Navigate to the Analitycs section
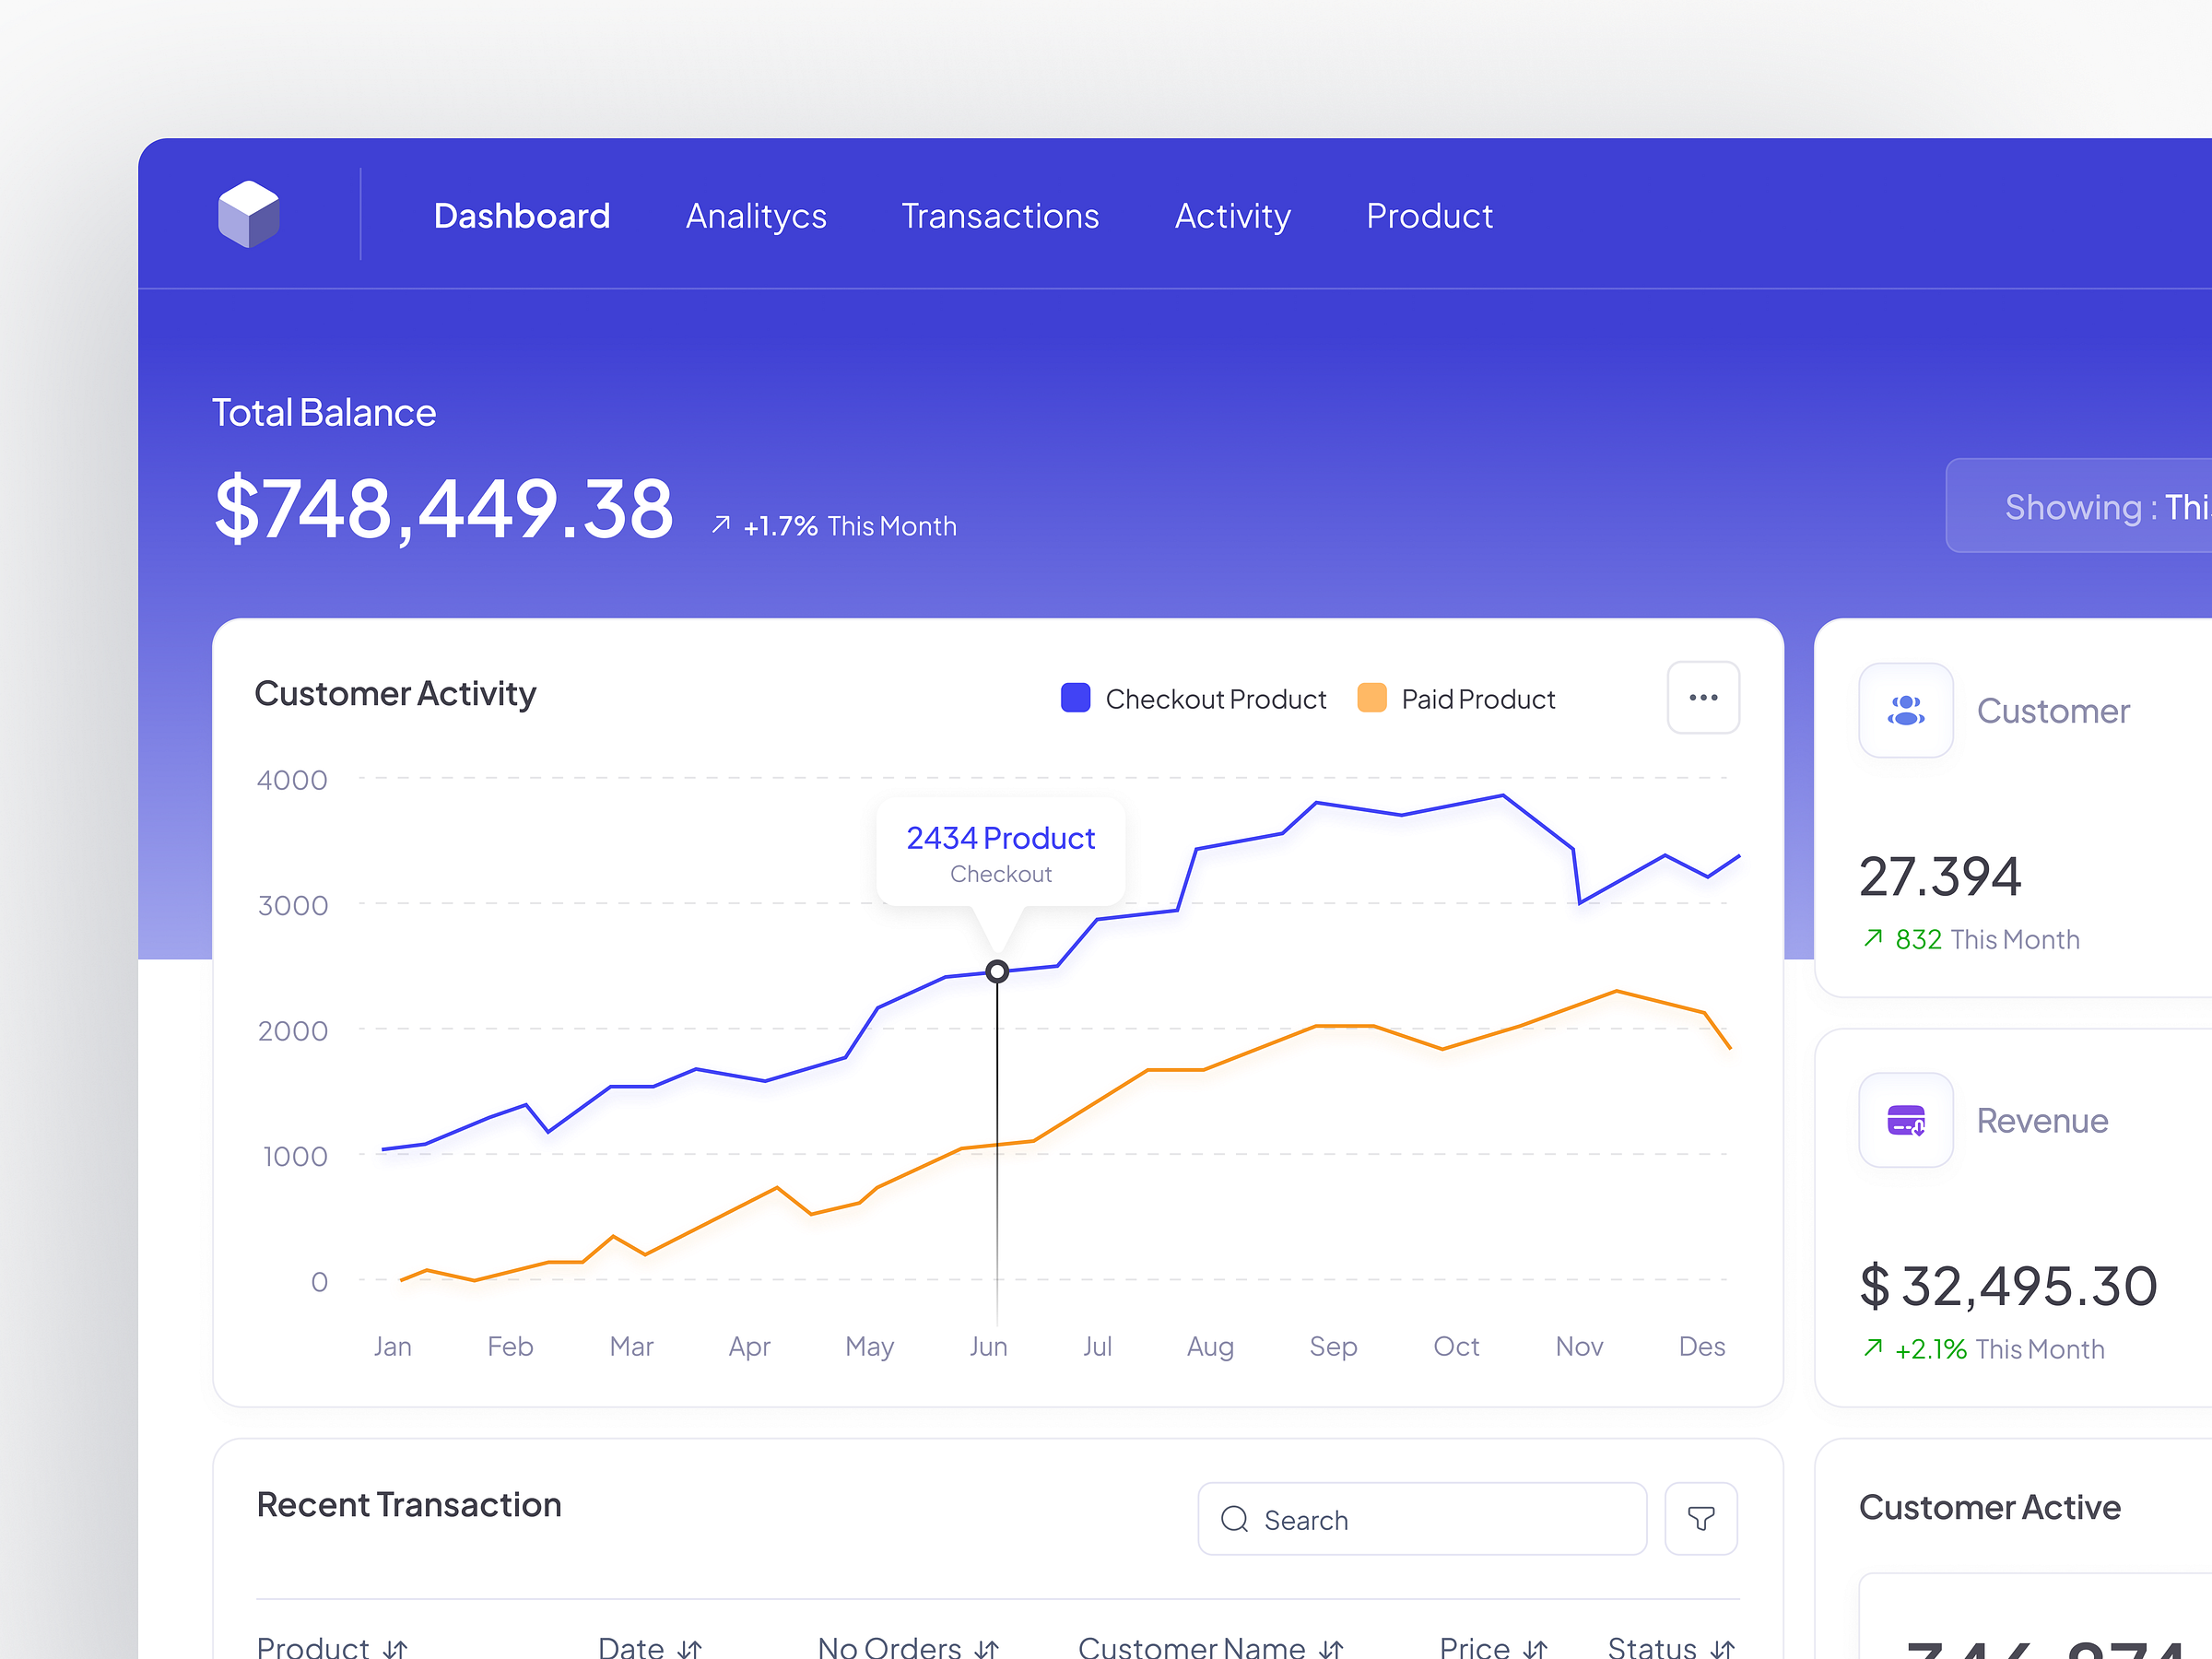The height and width of the screenshot is (1659, 2212). pyautogui.click(x=756, y=216)
